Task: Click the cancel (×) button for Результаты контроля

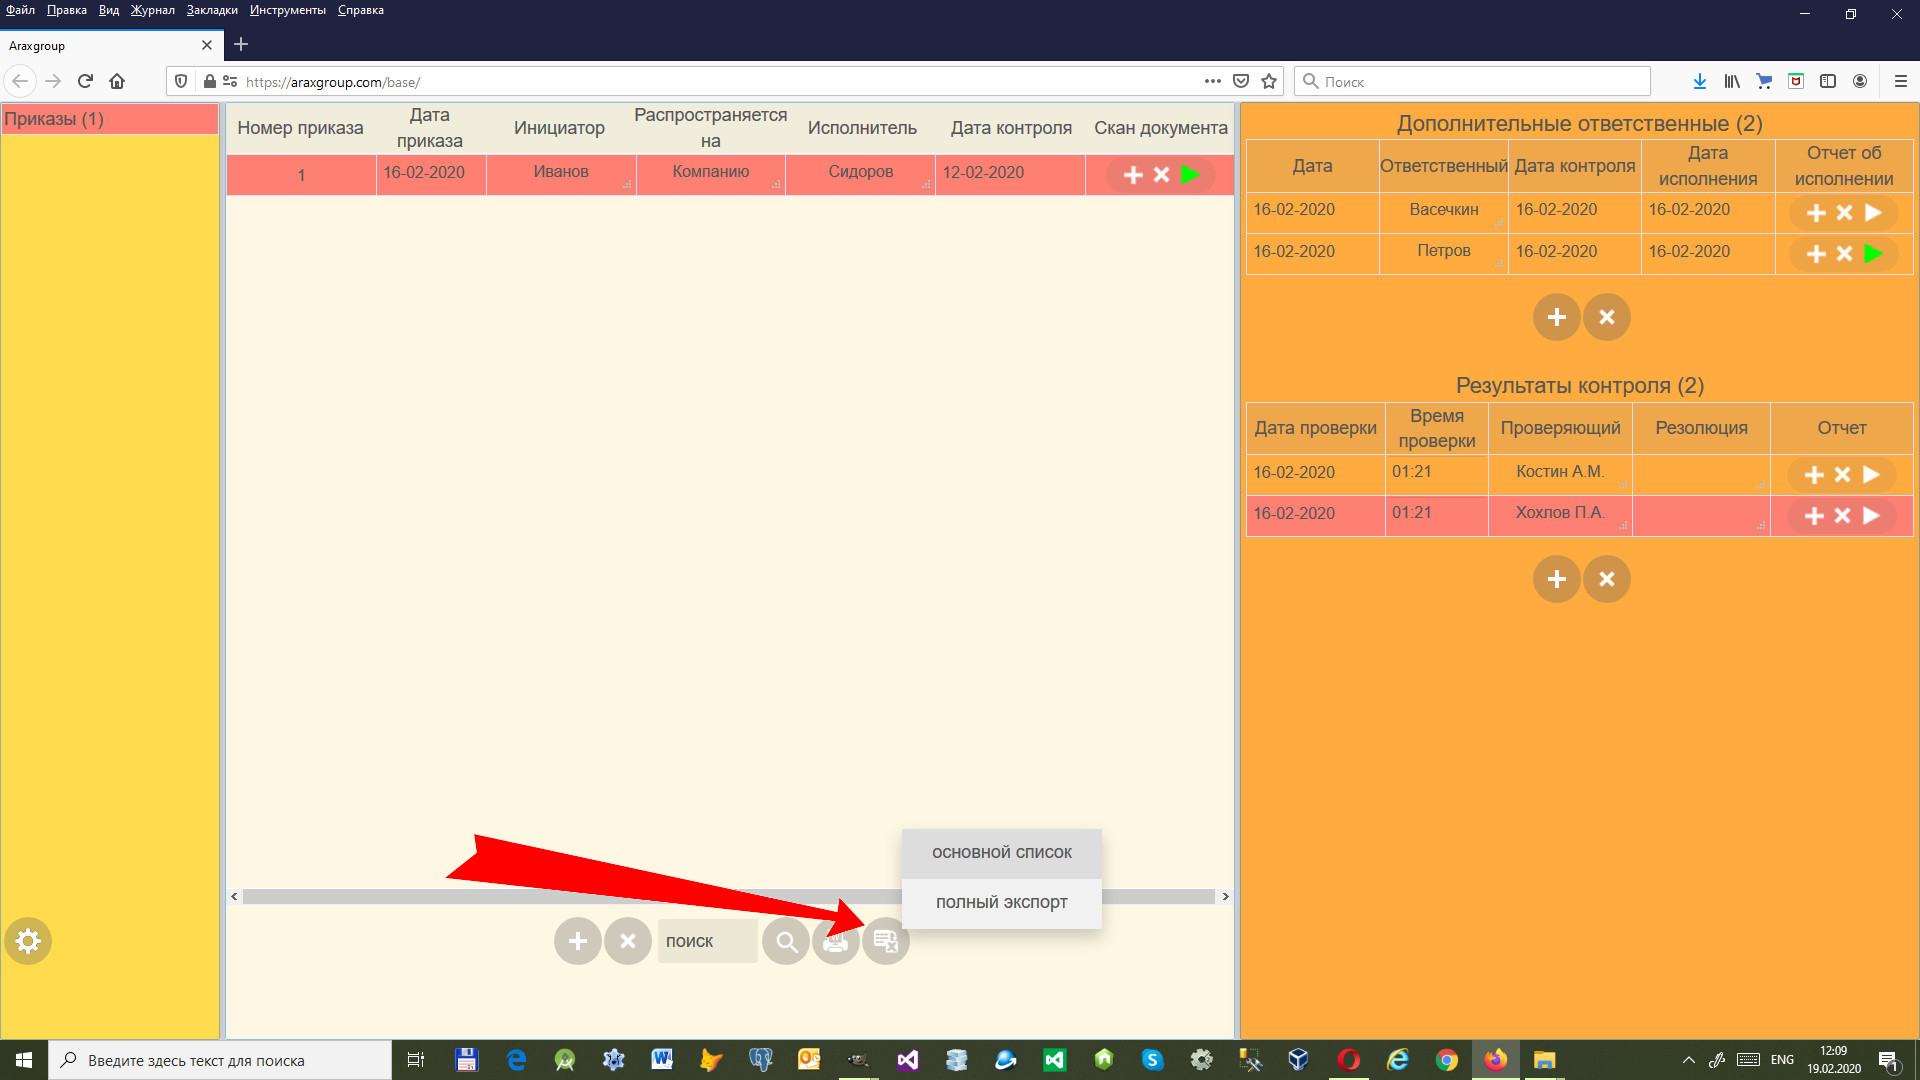Action: [x=1606, y=578]
